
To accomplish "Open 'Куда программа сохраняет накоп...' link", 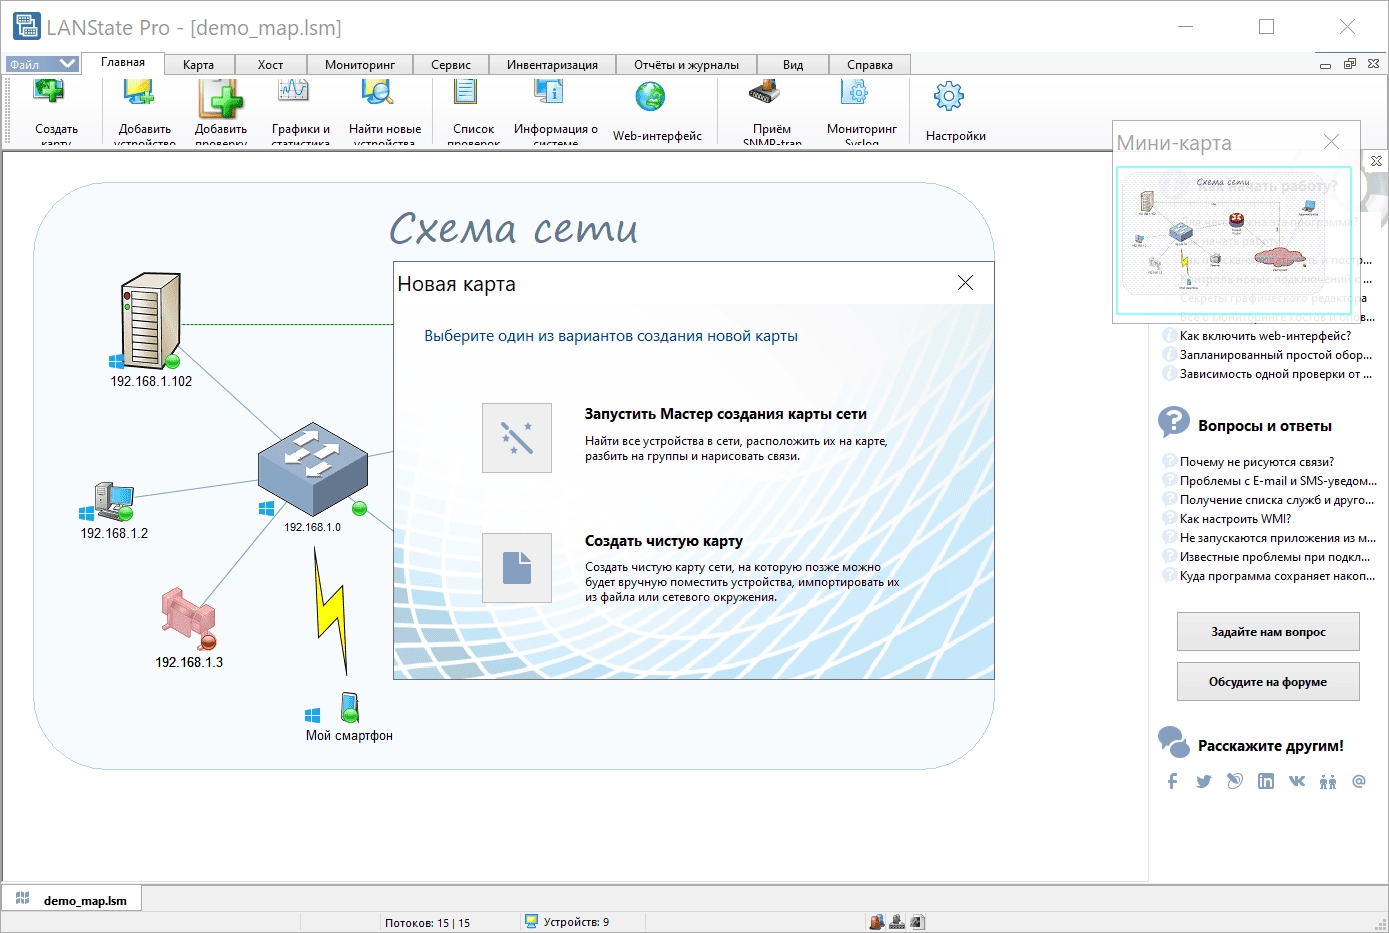I will click(1277, 576).
